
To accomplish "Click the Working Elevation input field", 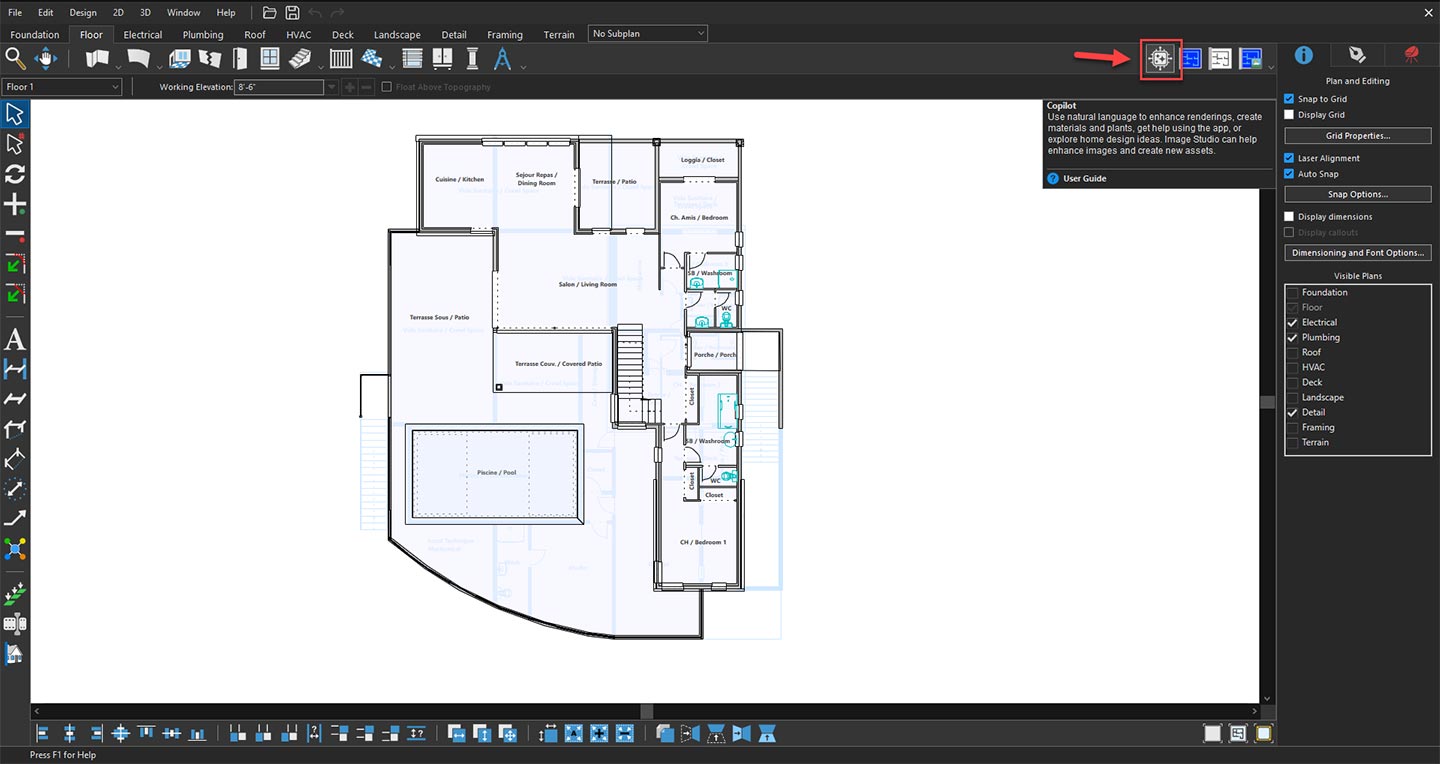I will (x=279, y=87).
